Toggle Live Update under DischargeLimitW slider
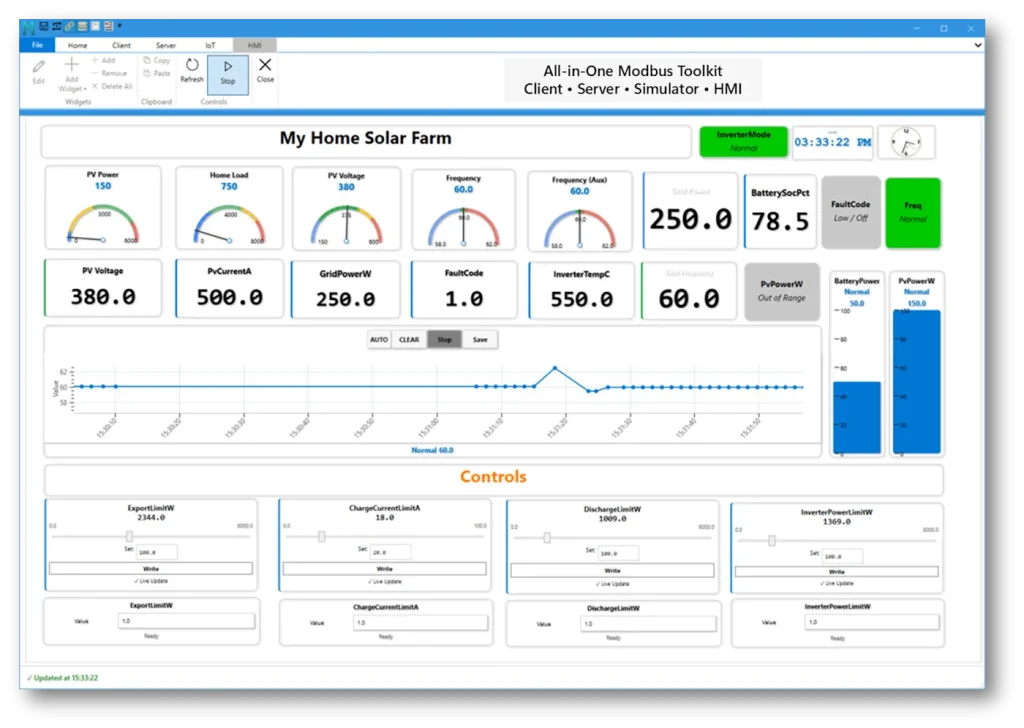Viewport: 1024px width, 728px height. click(x=613, y=584)
